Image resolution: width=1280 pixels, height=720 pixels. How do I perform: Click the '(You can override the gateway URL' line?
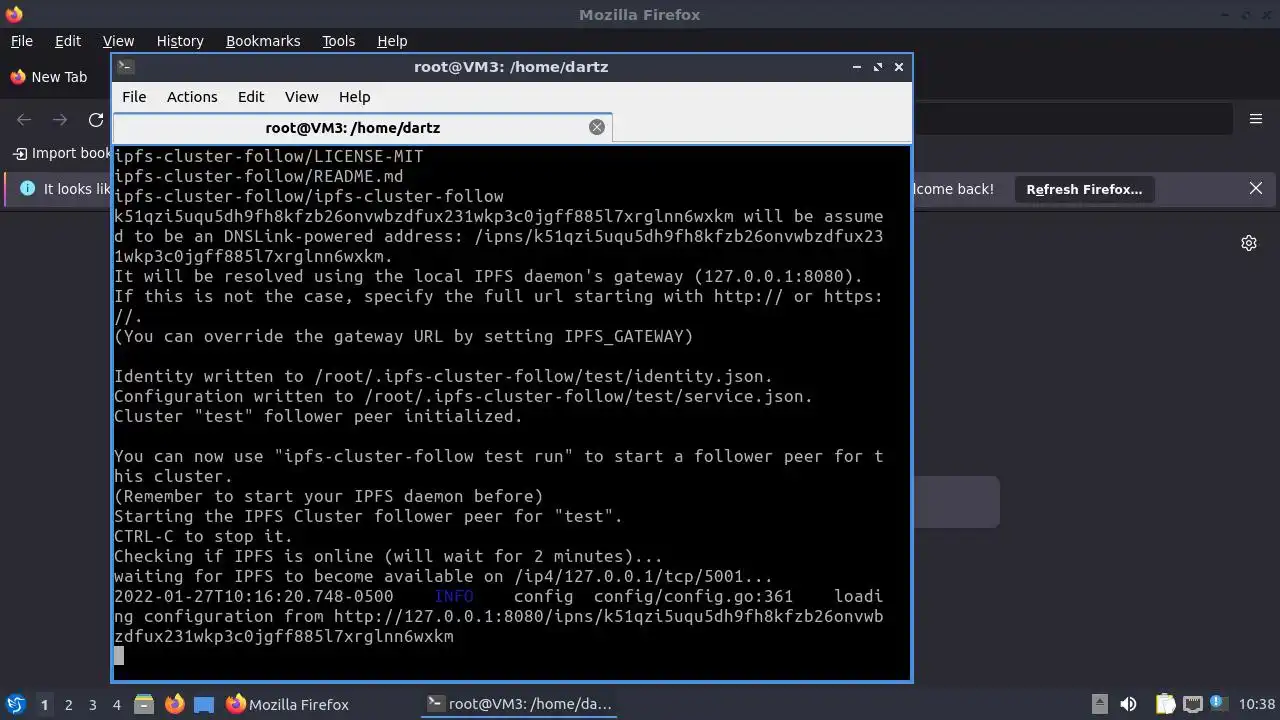pyautogui.click(x=404, y=336)
